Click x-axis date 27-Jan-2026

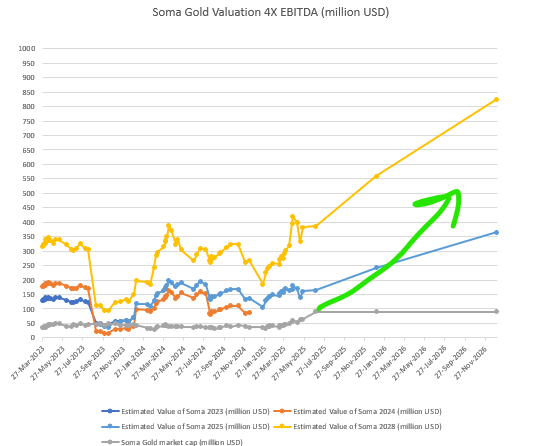(x=371, y=362)
